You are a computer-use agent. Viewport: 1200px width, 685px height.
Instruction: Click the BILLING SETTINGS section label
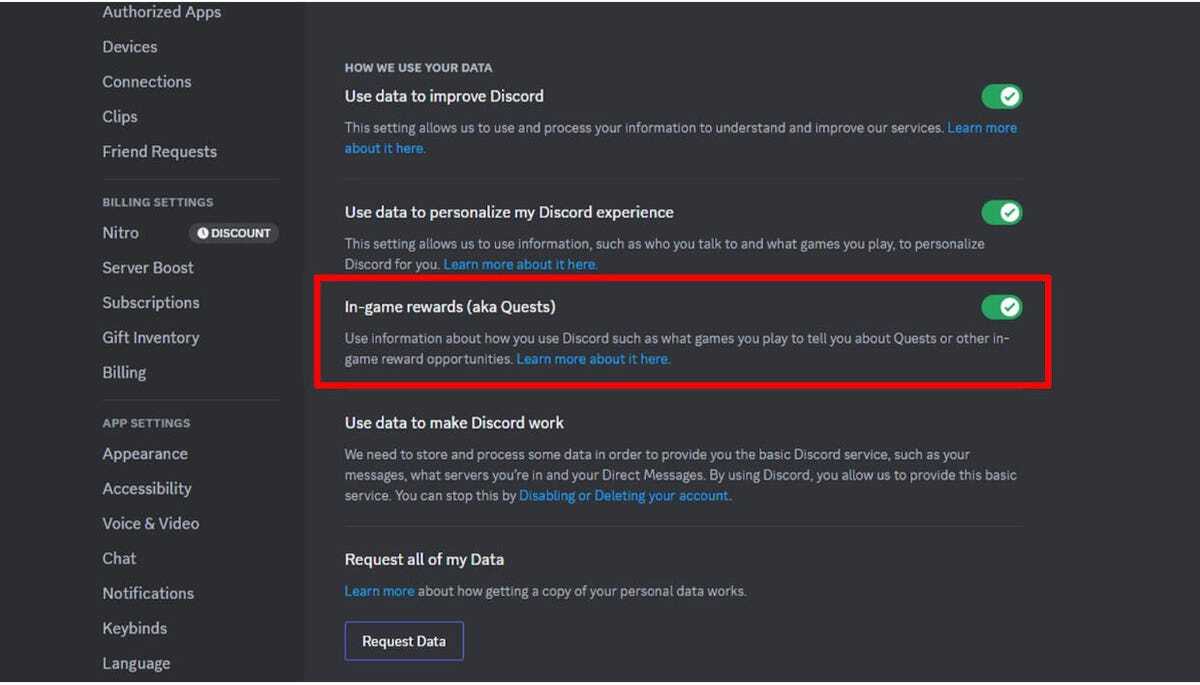click(157, 202)
